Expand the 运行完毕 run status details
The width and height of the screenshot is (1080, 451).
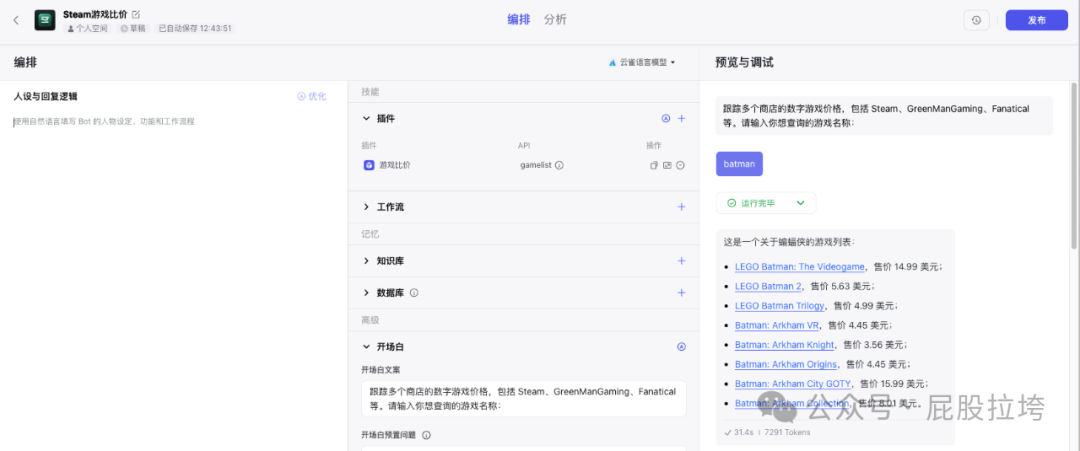click(x=800, y=203)
